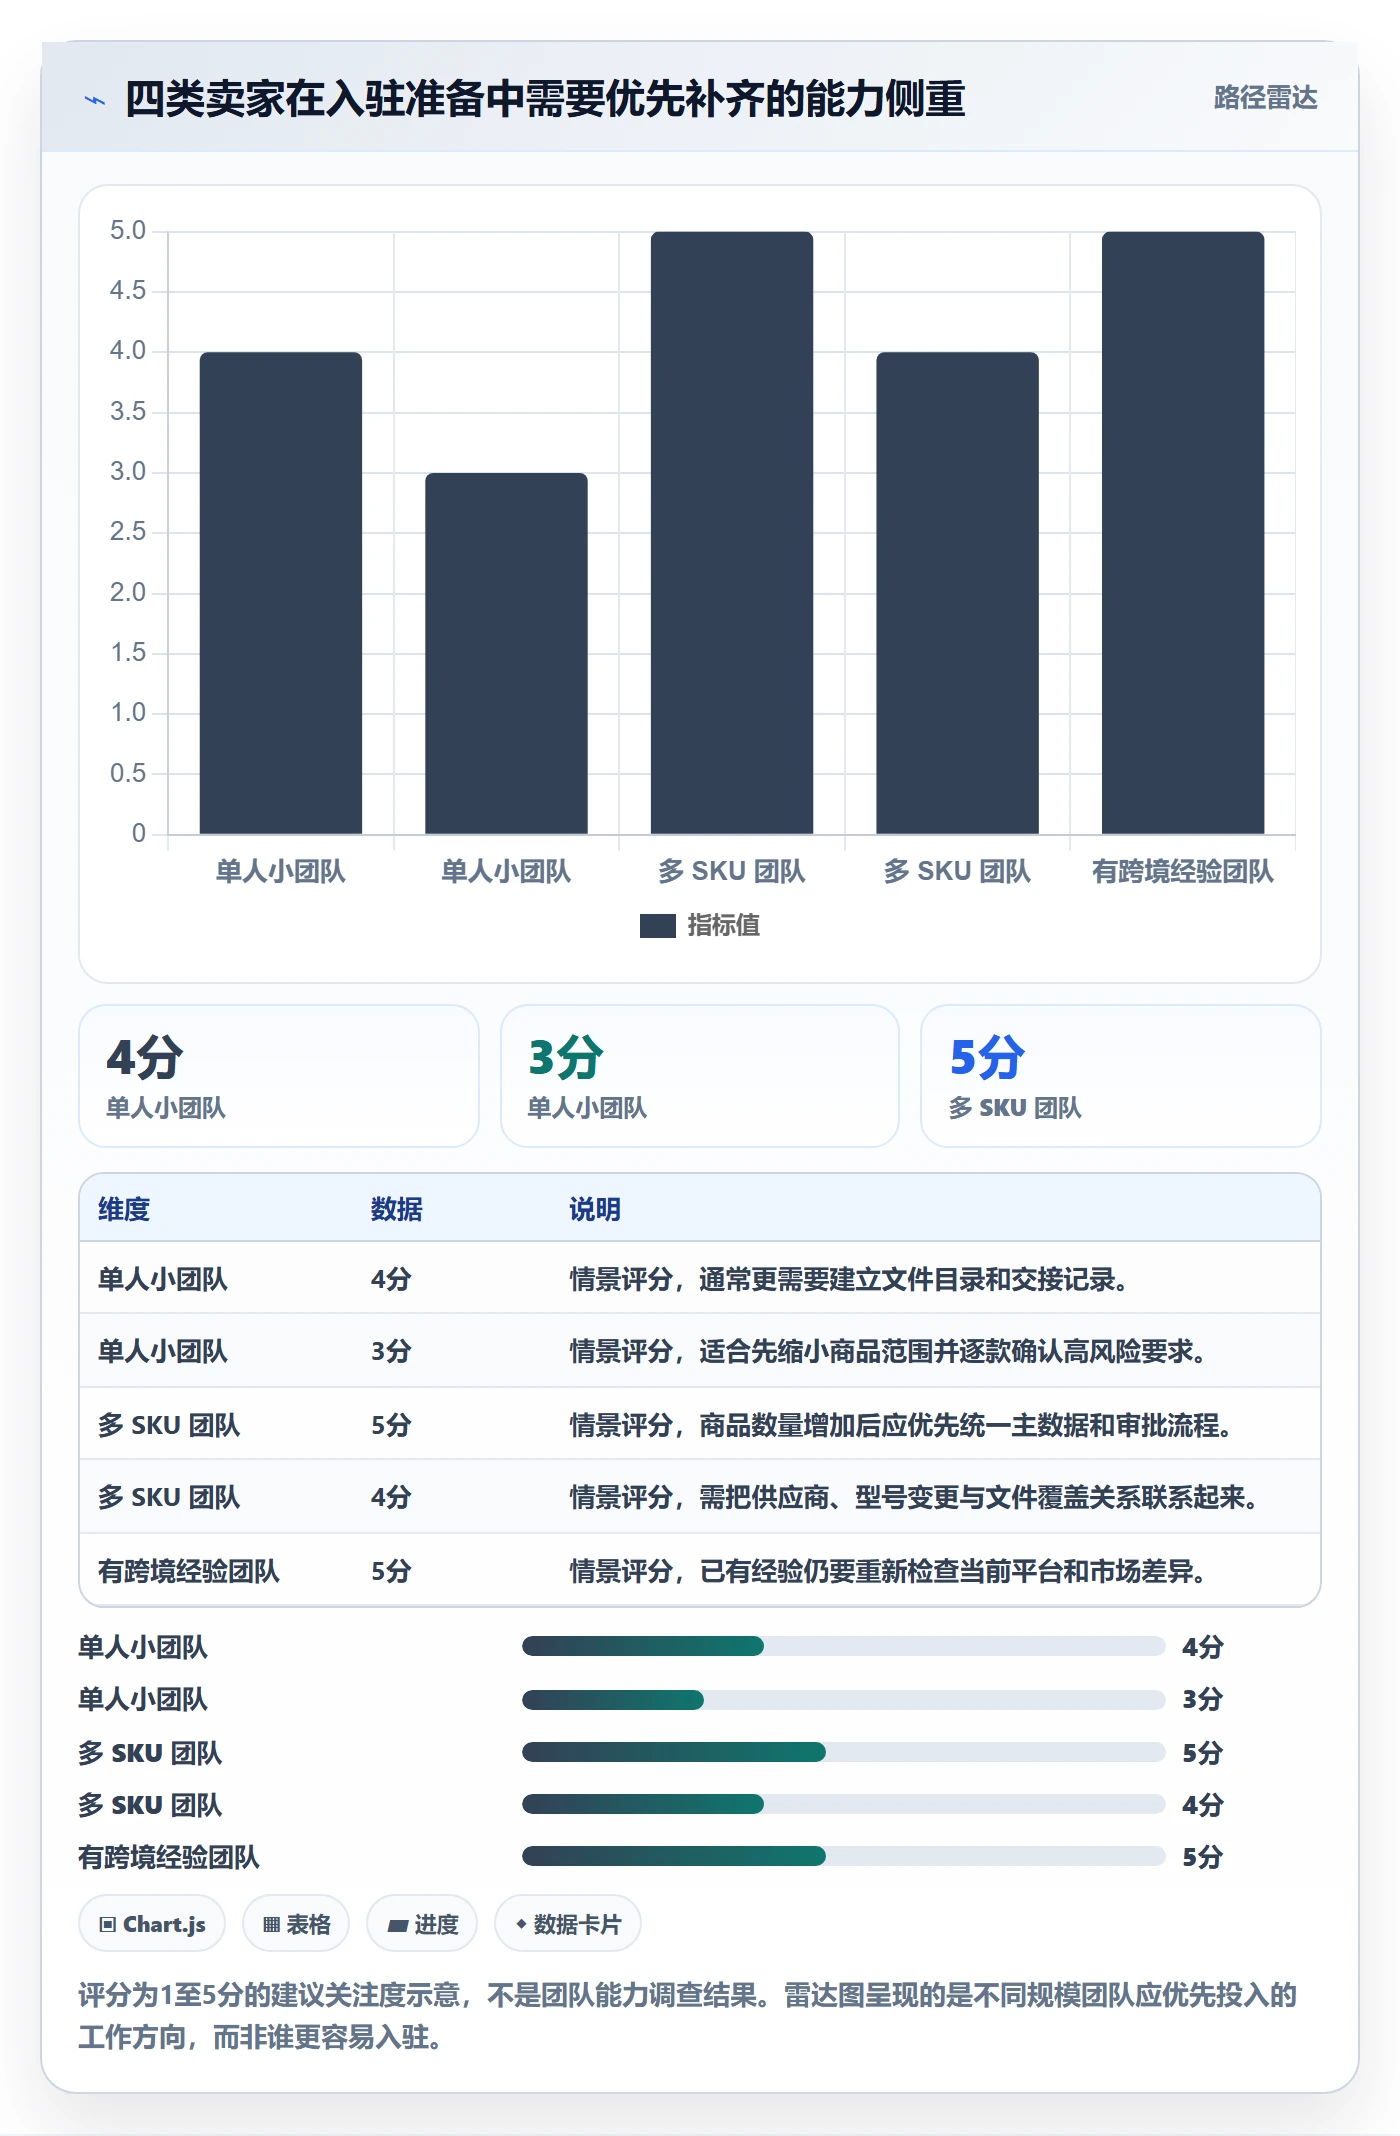
Task: Click the 单人小团队 bar reaching 4.0
Action: click(281, 593)
